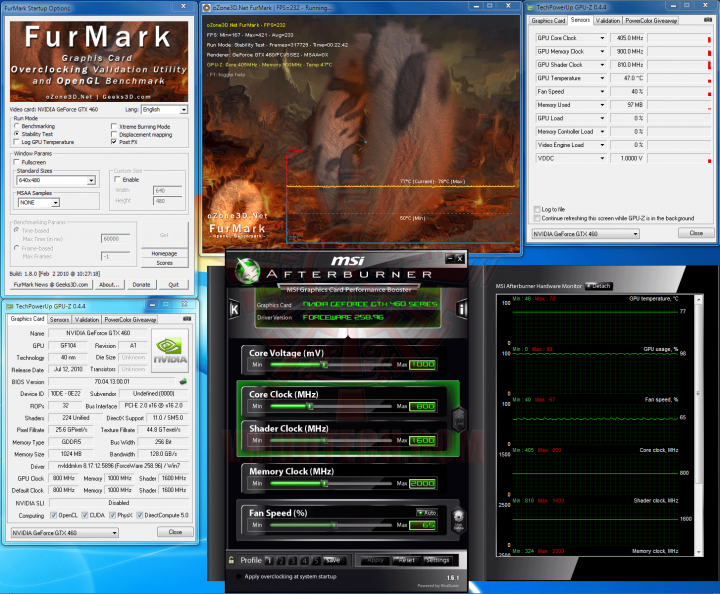Open Afterburner Settings

tap(437, 560)
